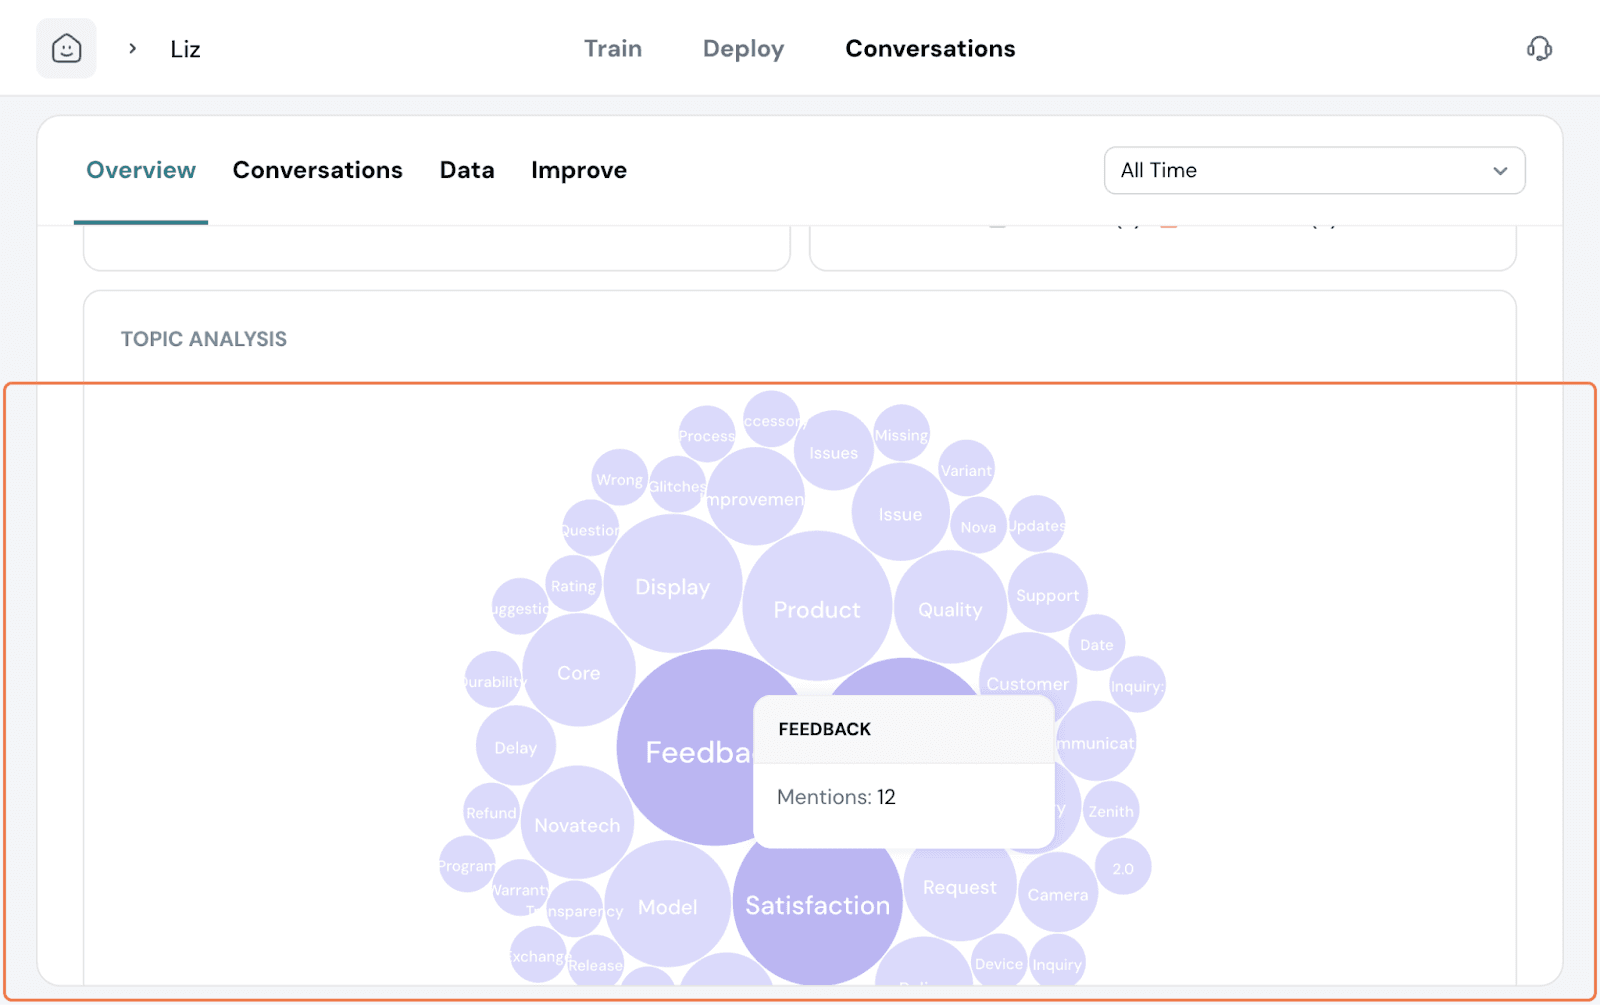
Task: Select the Camera topic bubble
Action: coord(1057,894)
